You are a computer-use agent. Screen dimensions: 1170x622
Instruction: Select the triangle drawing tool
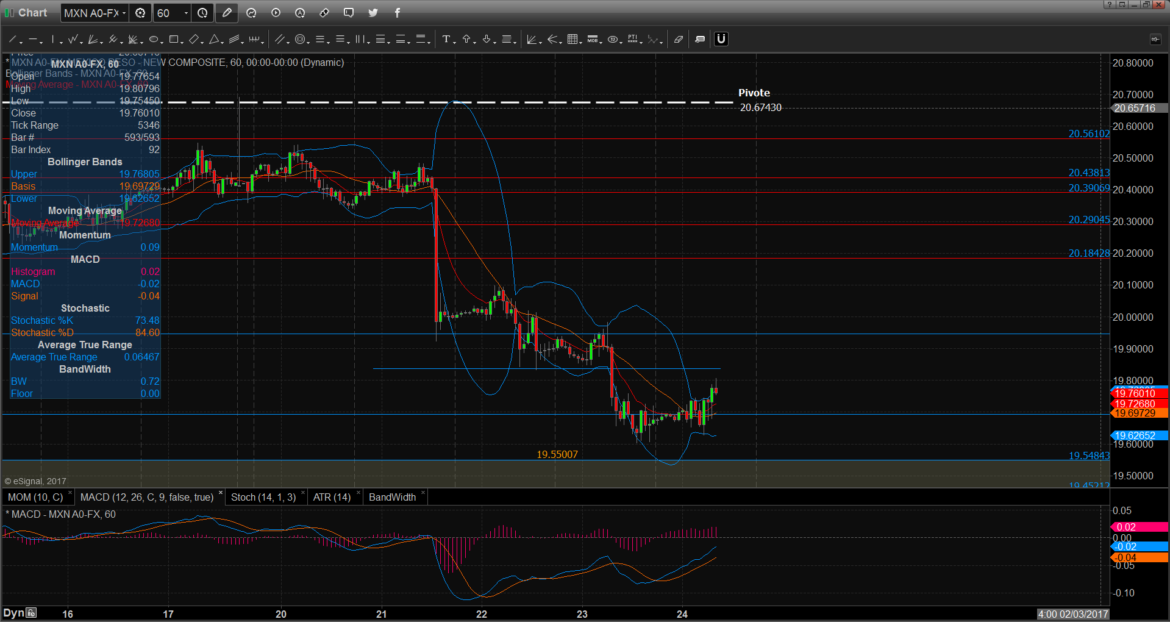214,39
